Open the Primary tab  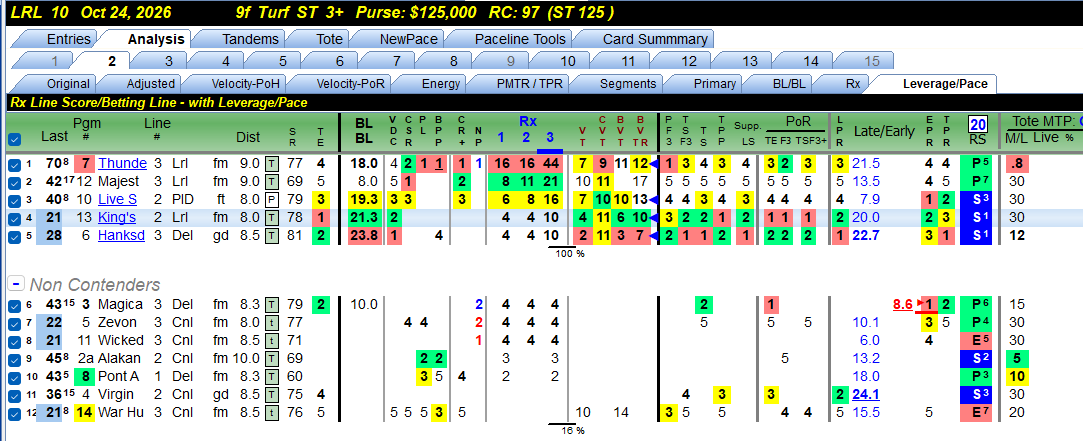[714, 84]
